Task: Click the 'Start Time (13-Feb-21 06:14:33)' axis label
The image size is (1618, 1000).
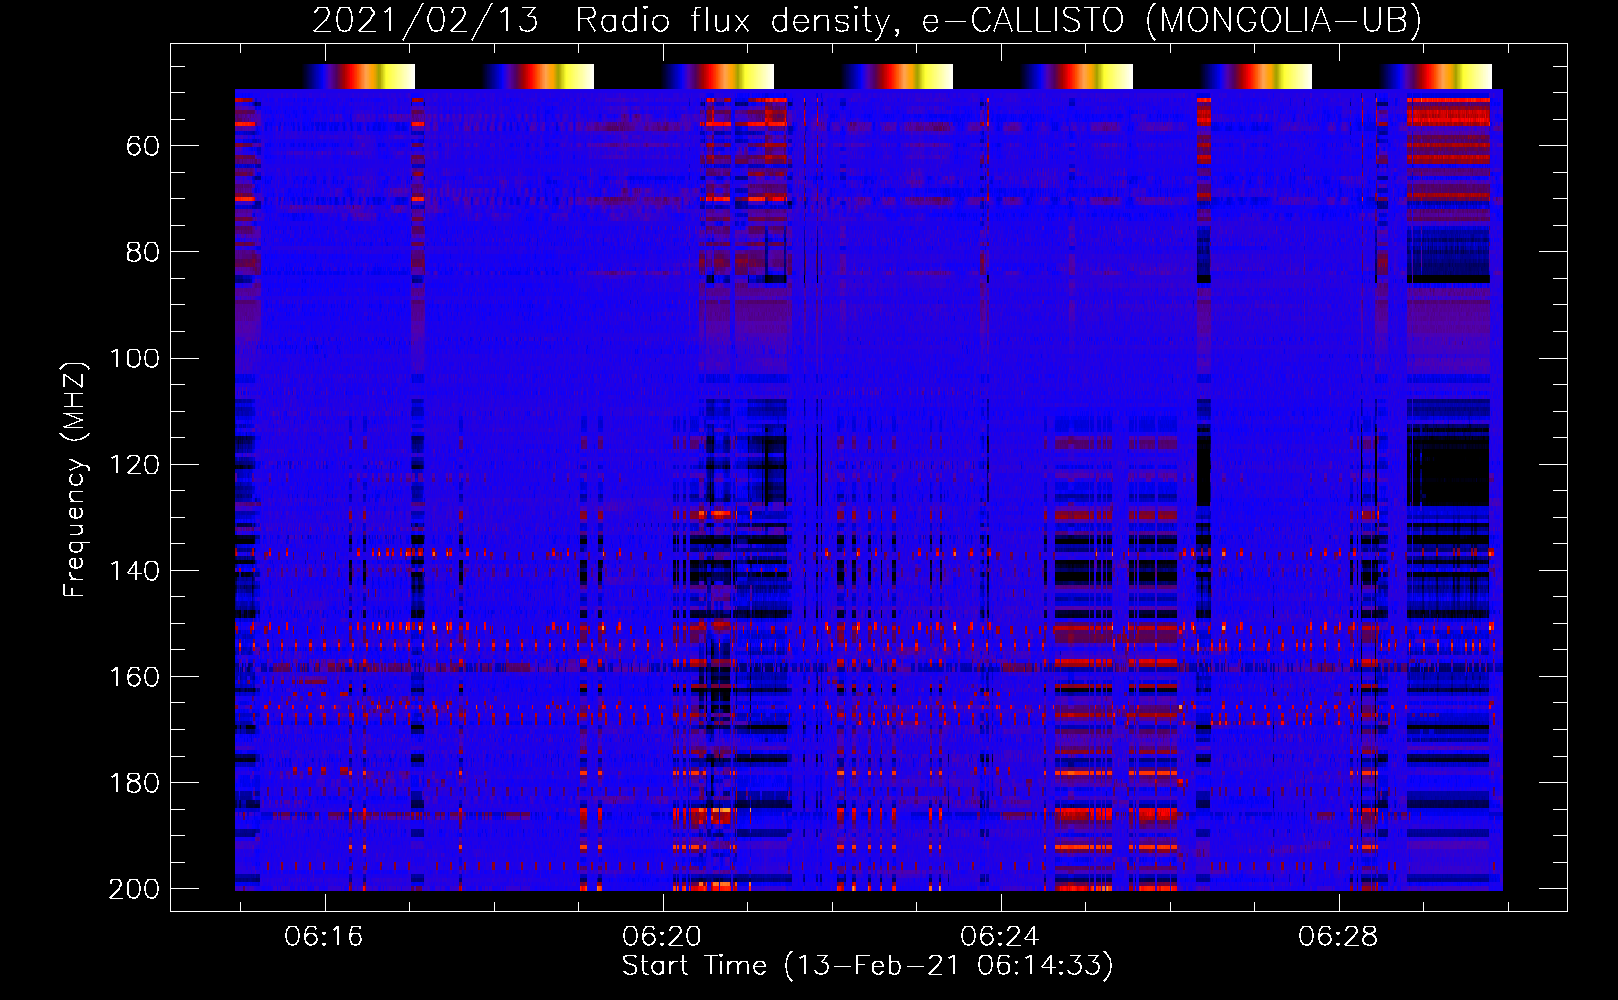Action: 867,966
